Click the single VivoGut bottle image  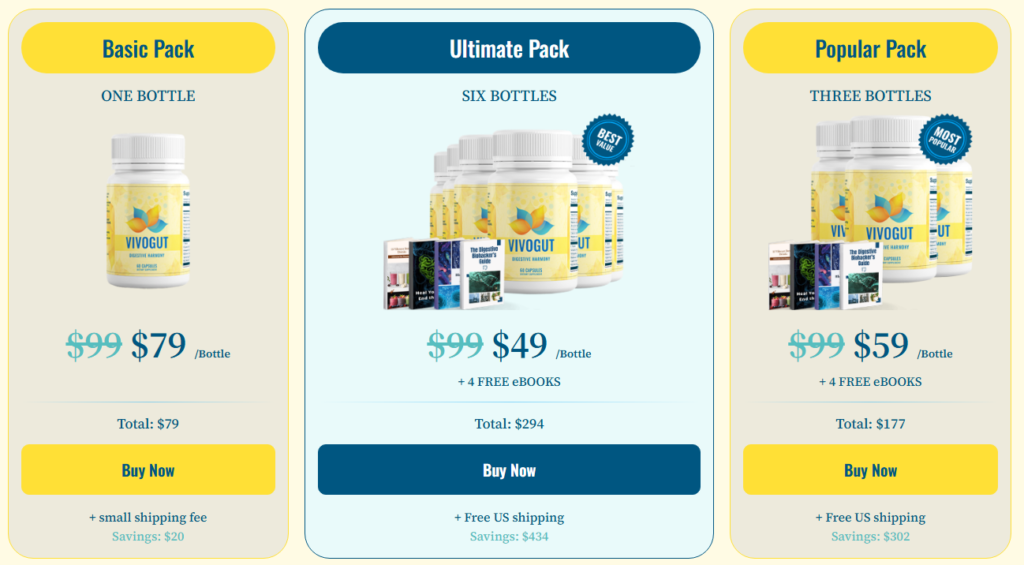(147, 211)
